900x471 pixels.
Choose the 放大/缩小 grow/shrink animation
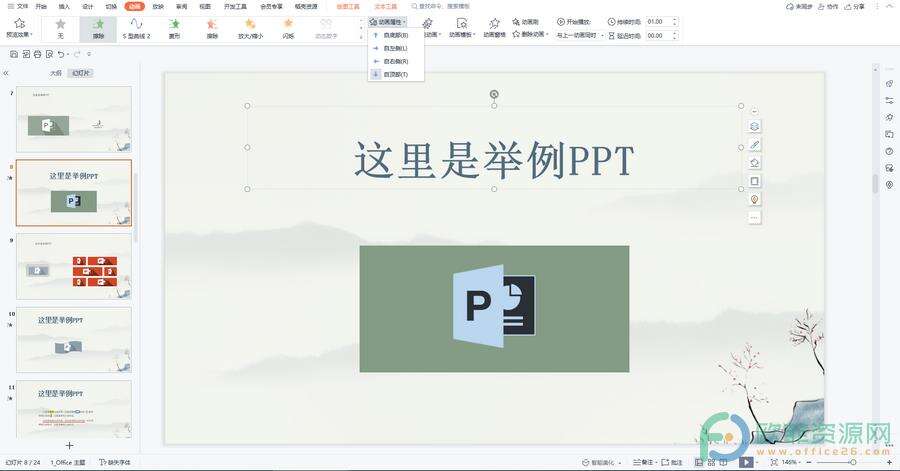click(250, 28)
